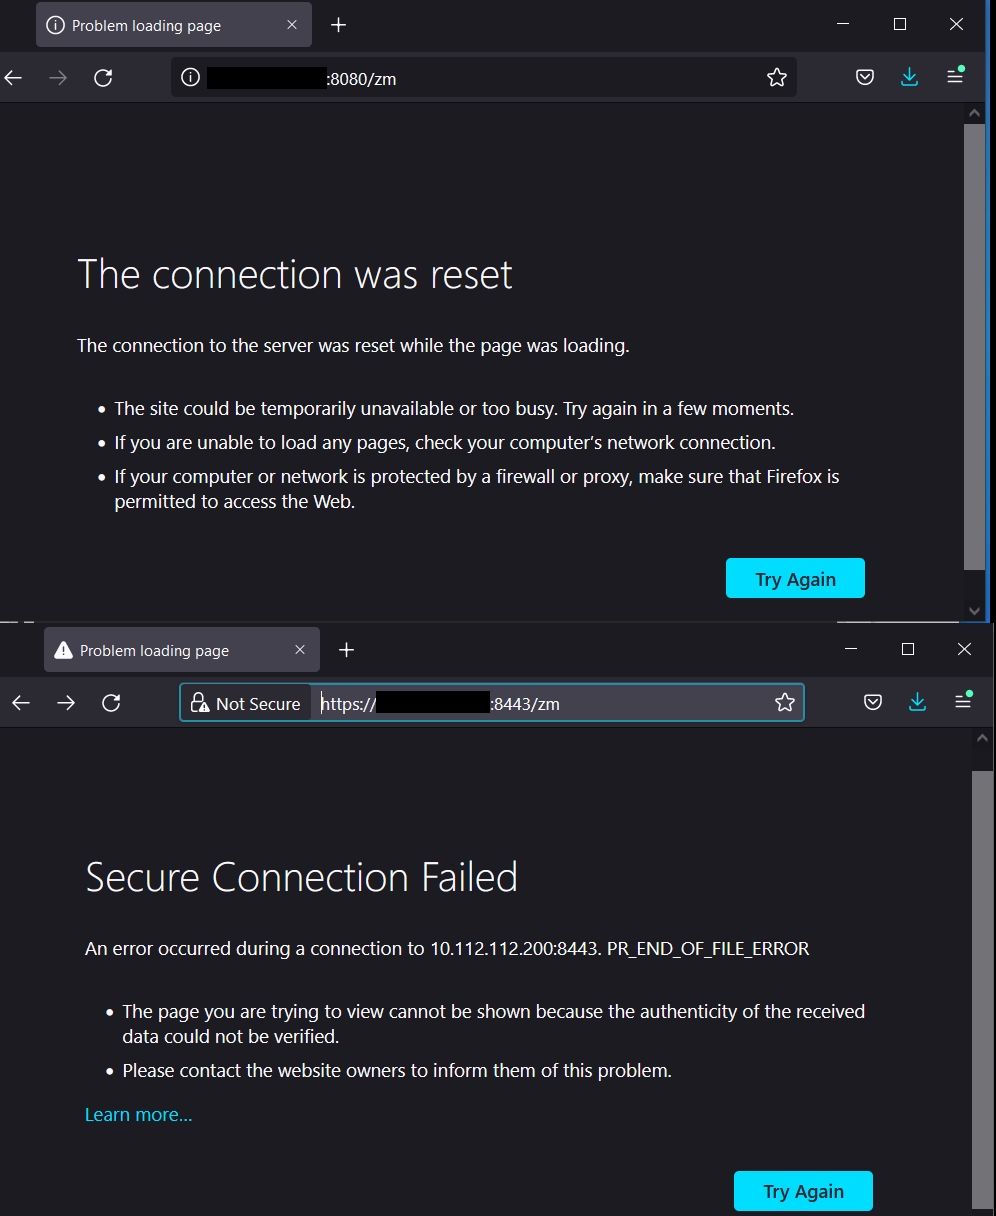Viewport: 996px width, 1216px height.
Task: Open the downloads panel in the bottom window
Action: 917,703
